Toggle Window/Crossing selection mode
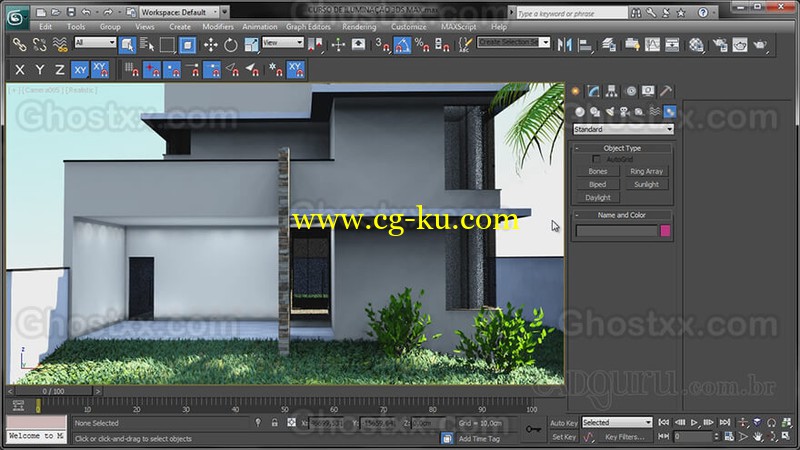The image size is (800, 450). click(x=187, y=45)
